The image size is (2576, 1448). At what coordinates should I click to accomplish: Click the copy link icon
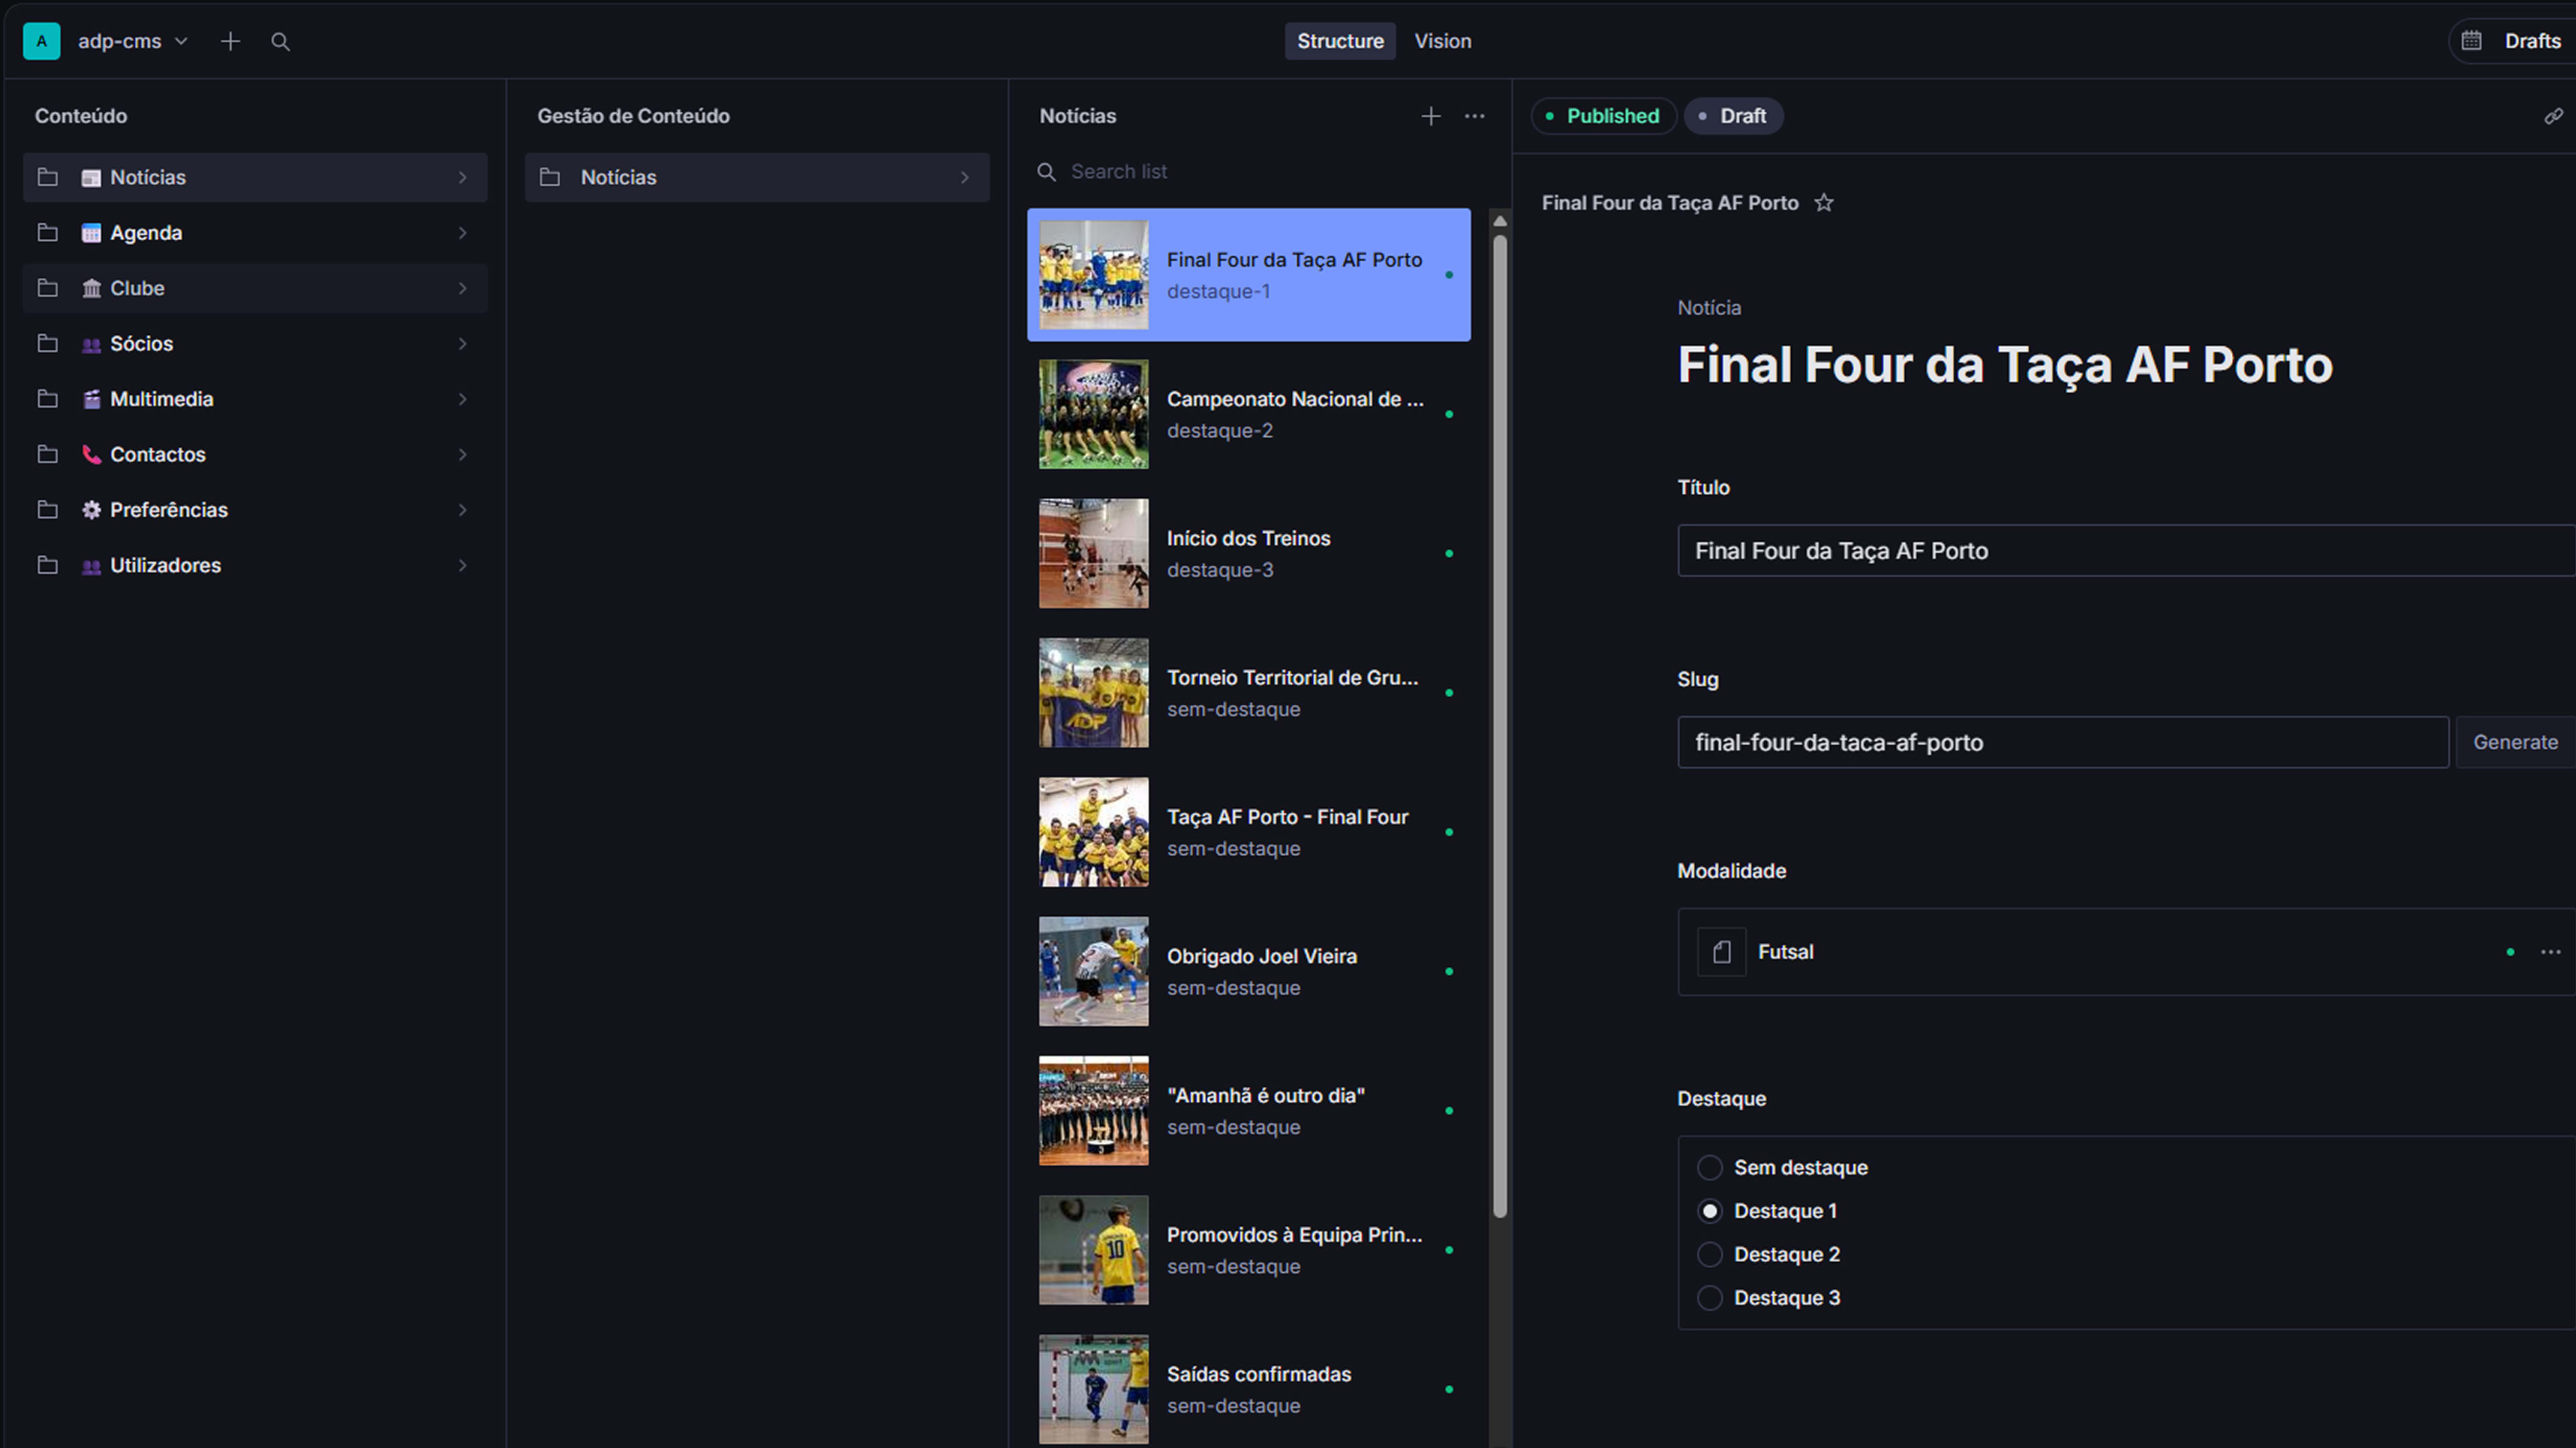(x=2553, y=116)
